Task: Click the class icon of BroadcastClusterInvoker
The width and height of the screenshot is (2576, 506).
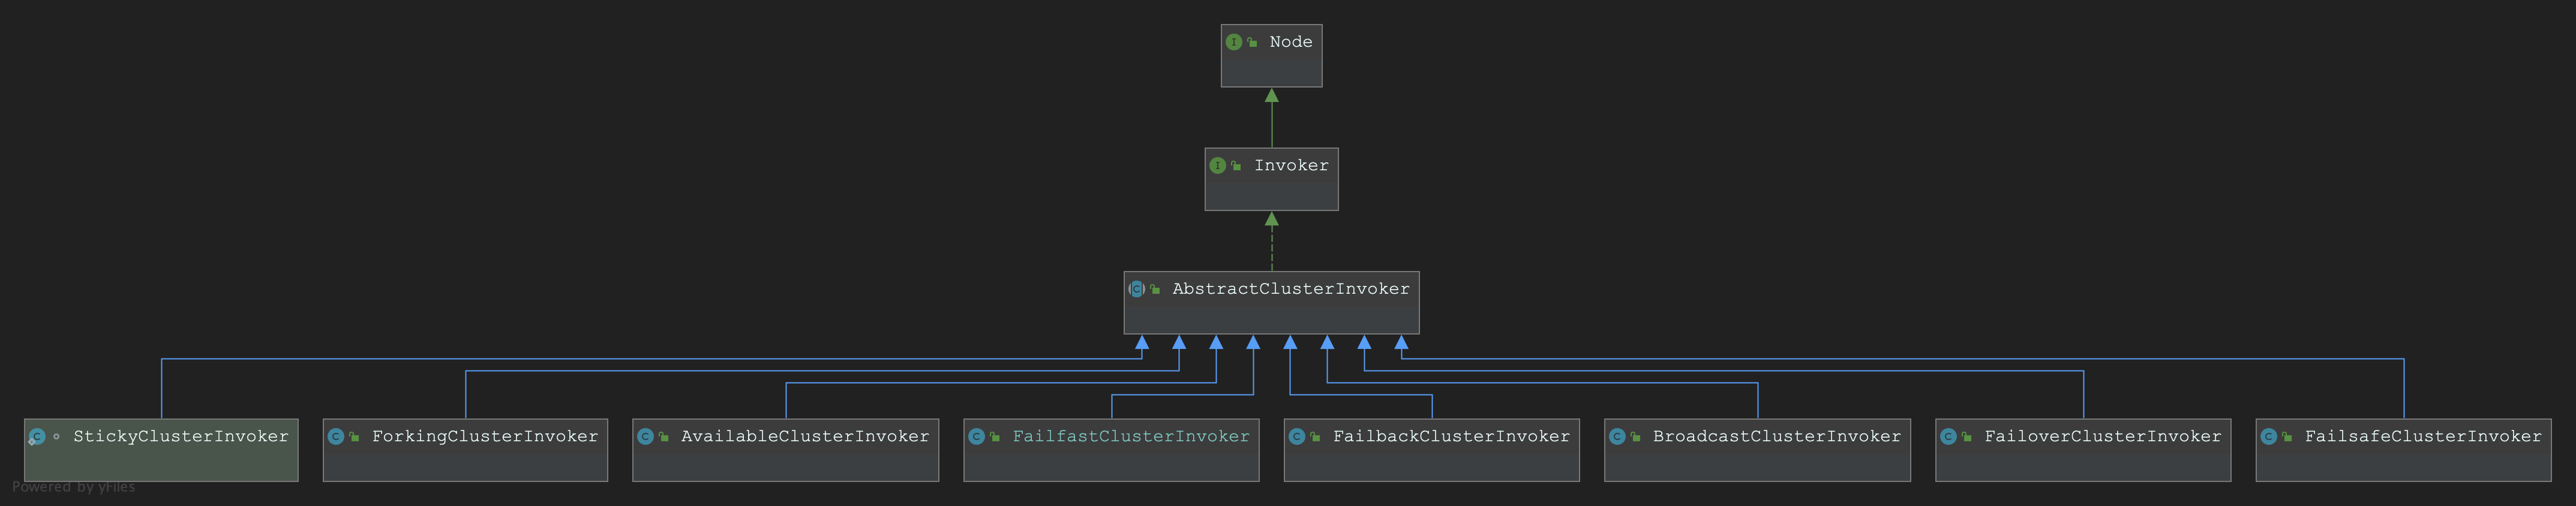Action: point(1617,437)
